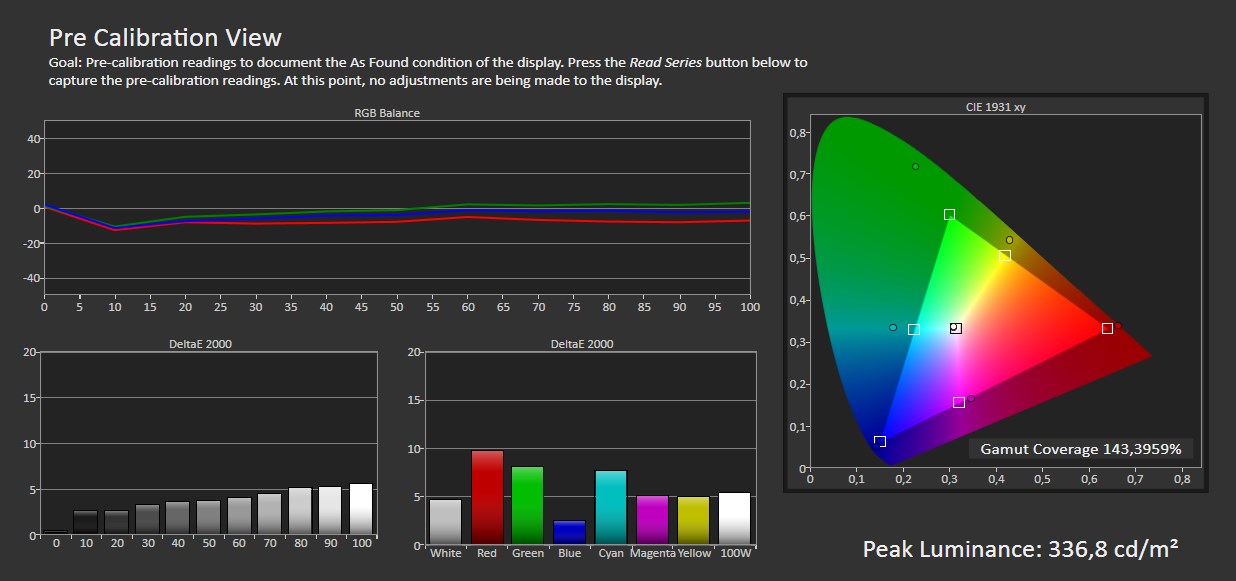Select the CIE 1931 xy chart title
This screenshot has height=581, width=1236.
(997, 107)
